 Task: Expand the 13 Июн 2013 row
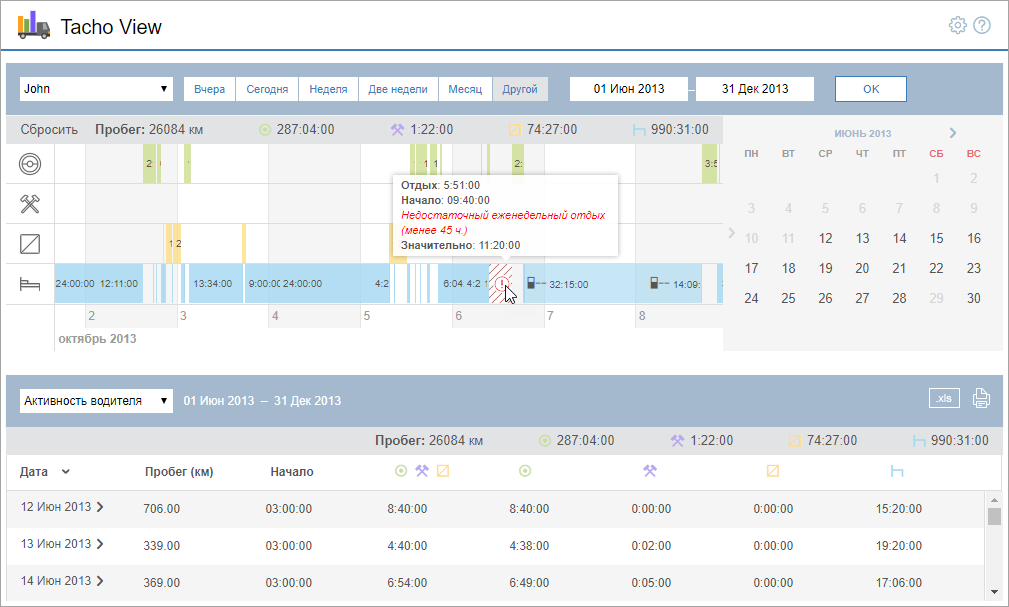tap(99, 544)
